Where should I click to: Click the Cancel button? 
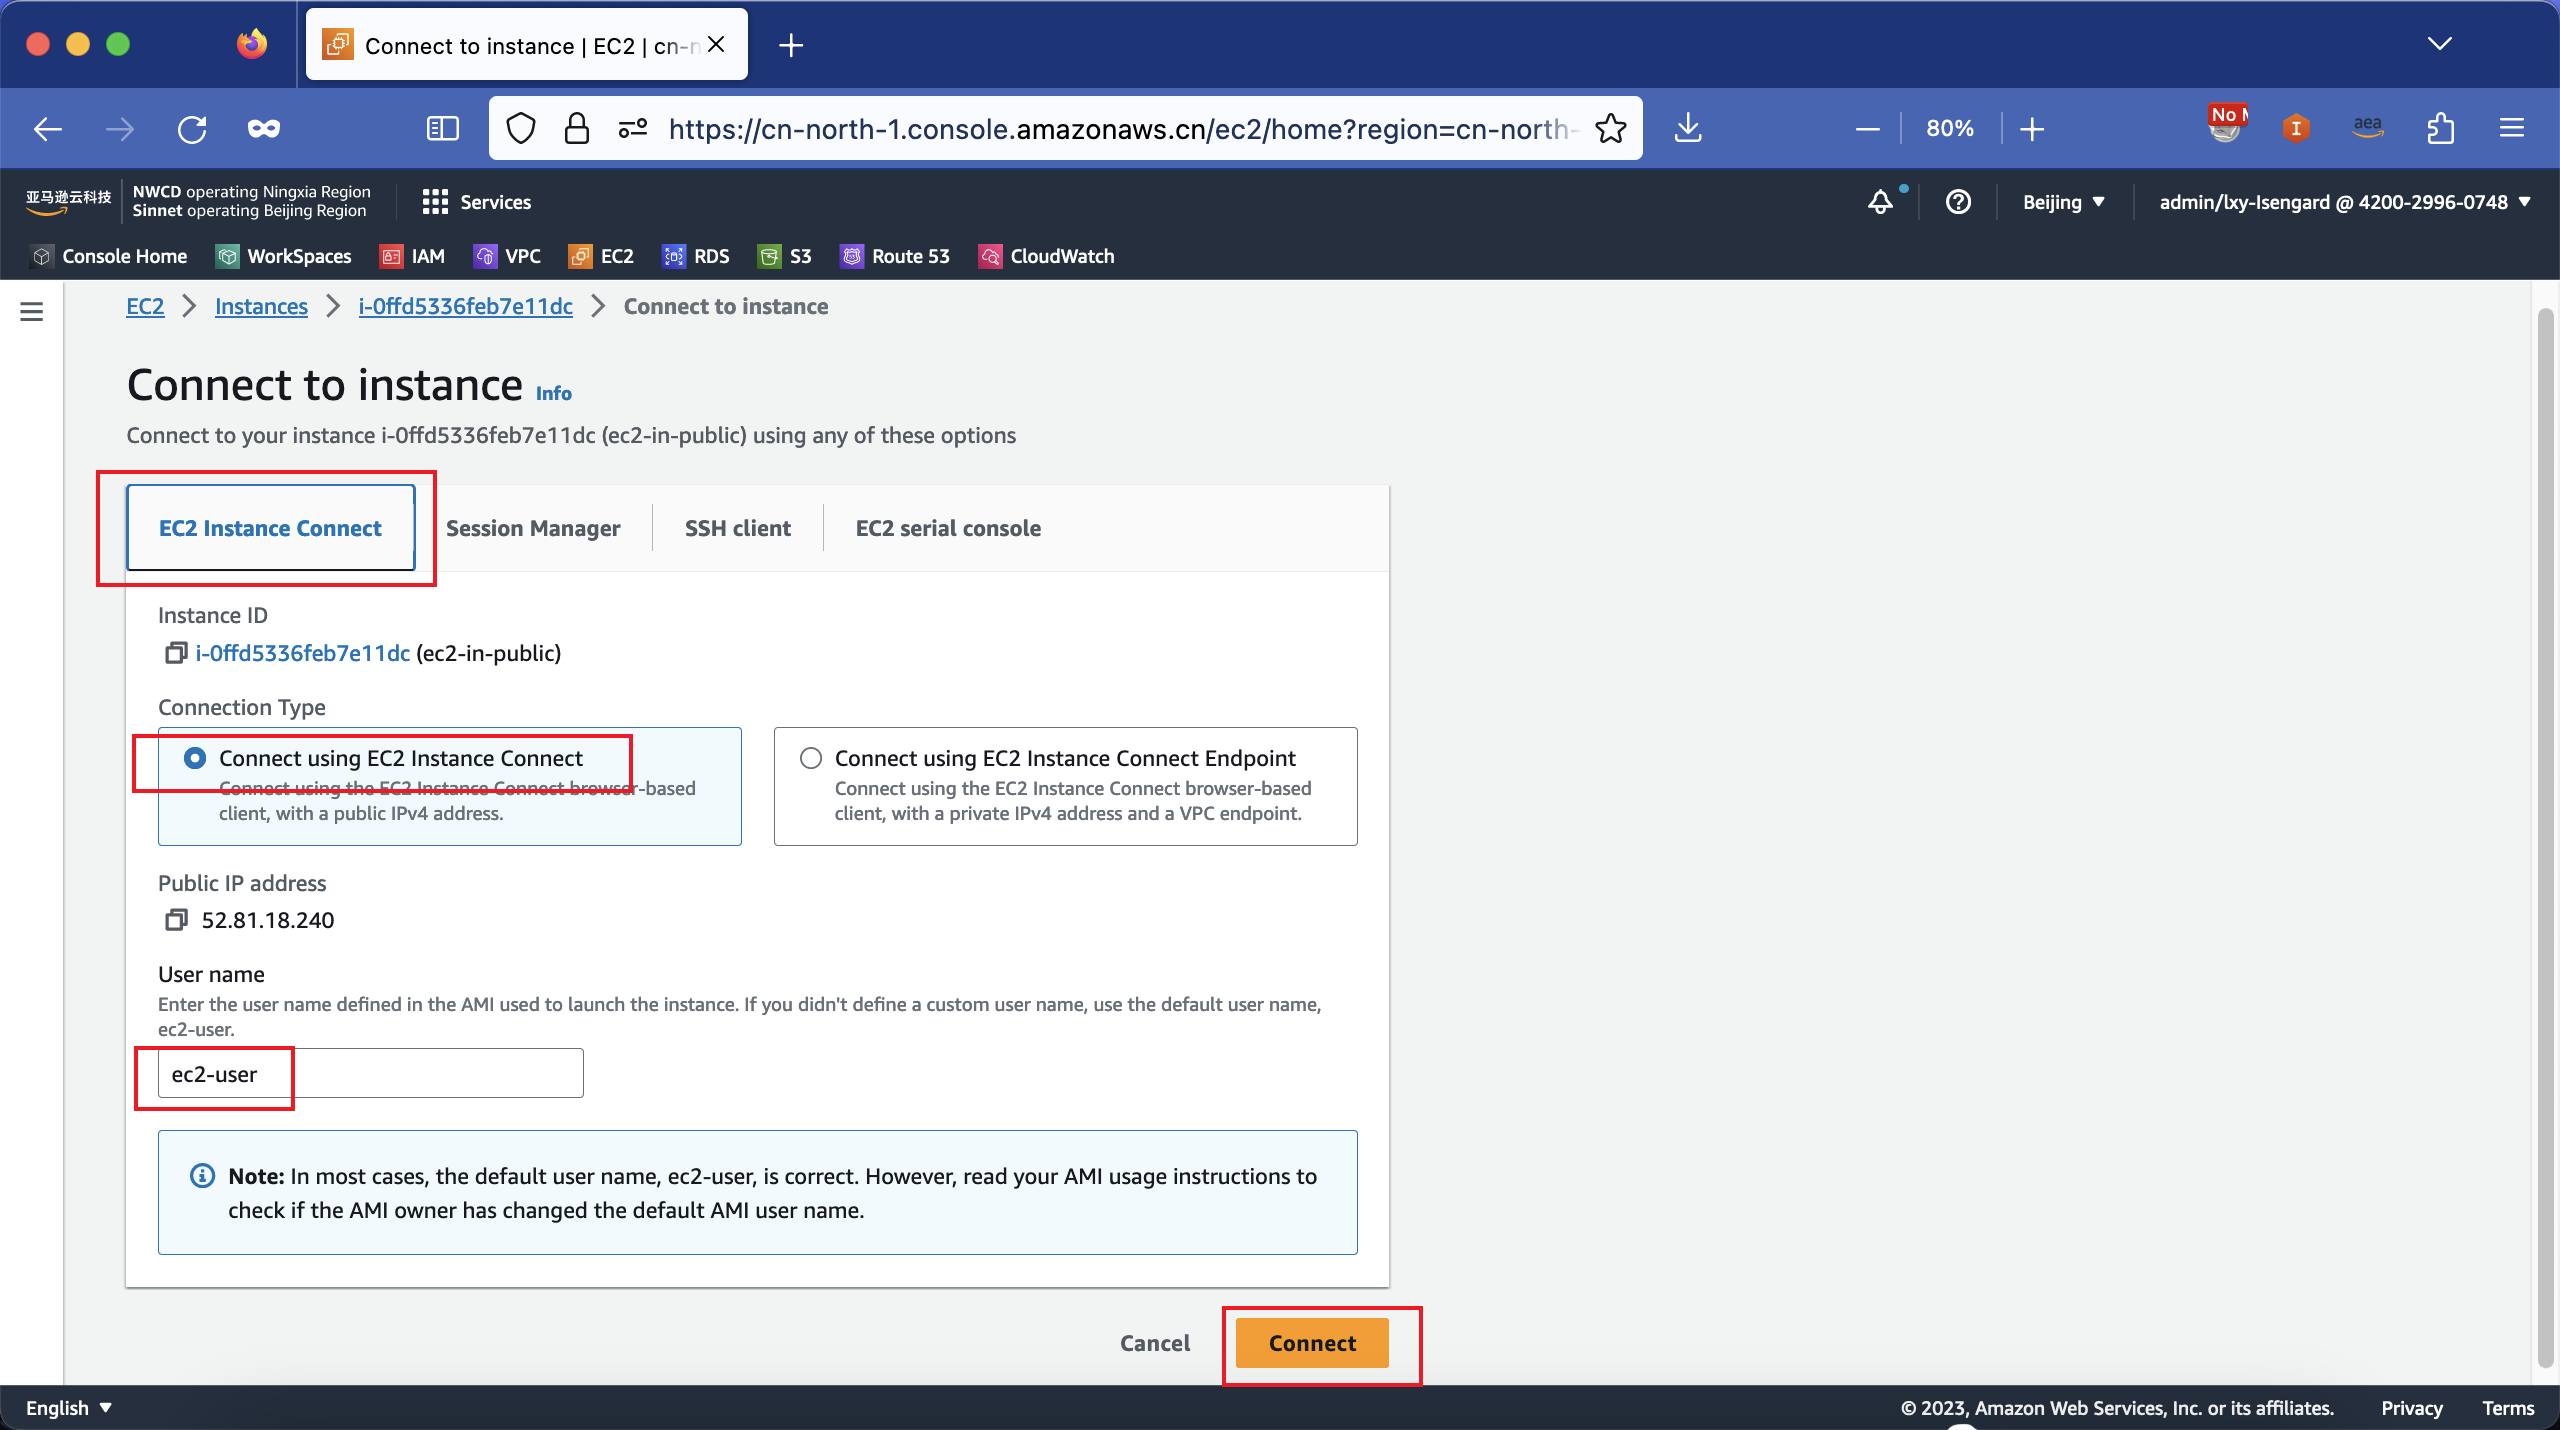pyautogui.click(x=1155, y=1342)
